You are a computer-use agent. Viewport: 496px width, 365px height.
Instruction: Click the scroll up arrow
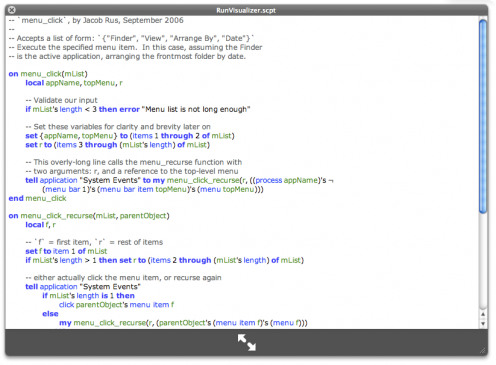click(483, 314)
